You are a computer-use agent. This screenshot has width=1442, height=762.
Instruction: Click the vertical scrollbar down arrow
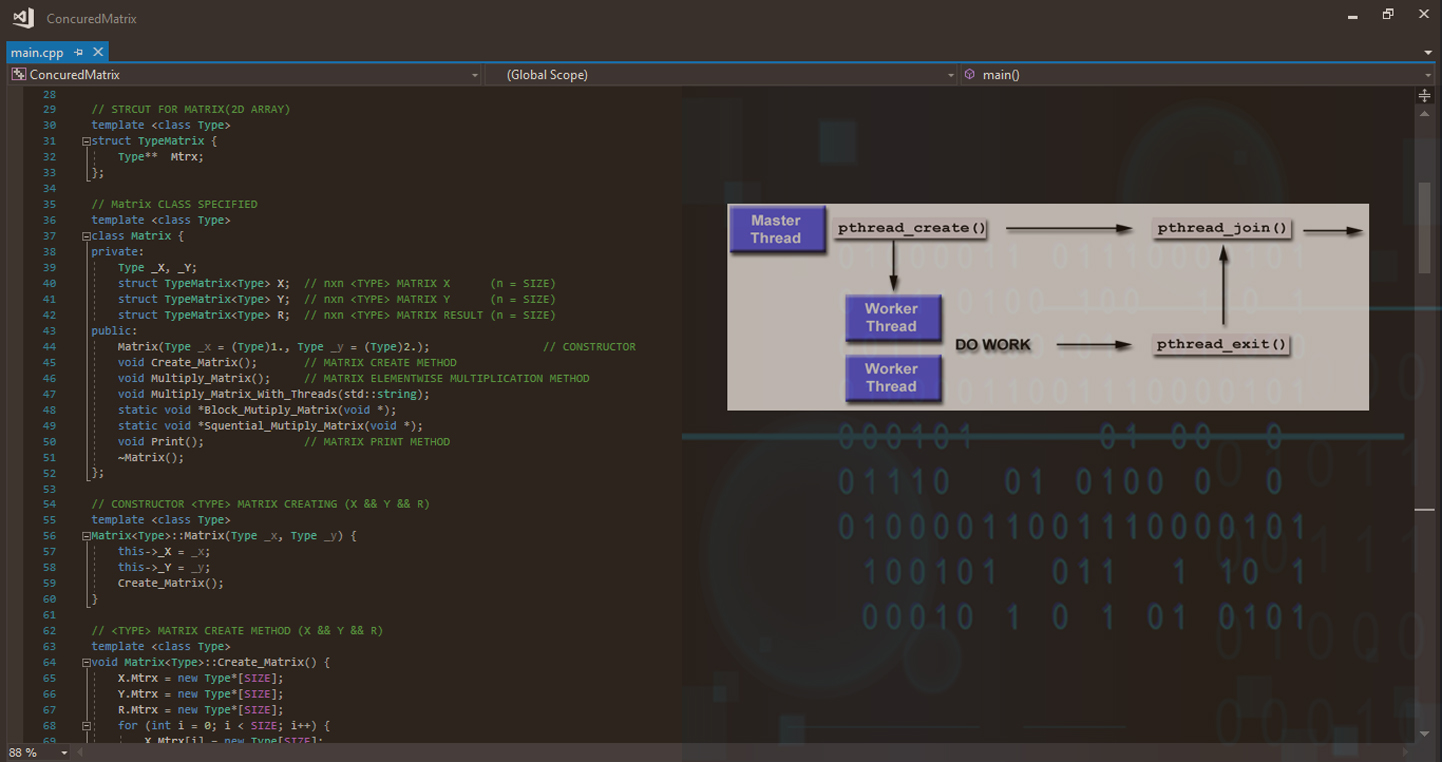(x=1425, y=734)
